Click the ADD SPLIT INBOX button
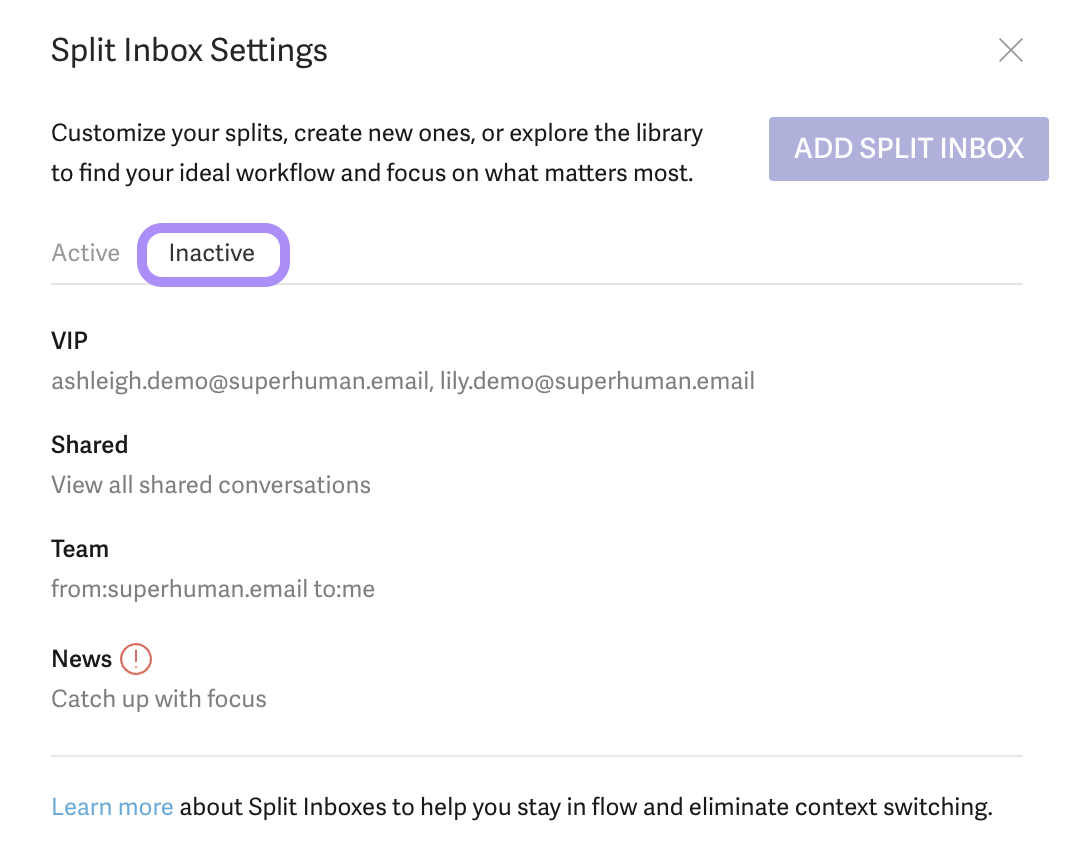 908,148
